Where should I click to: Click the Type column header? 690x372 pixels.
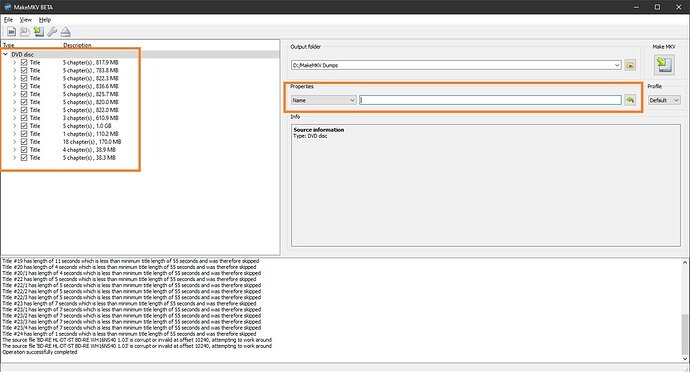click(x=9, y=45)
